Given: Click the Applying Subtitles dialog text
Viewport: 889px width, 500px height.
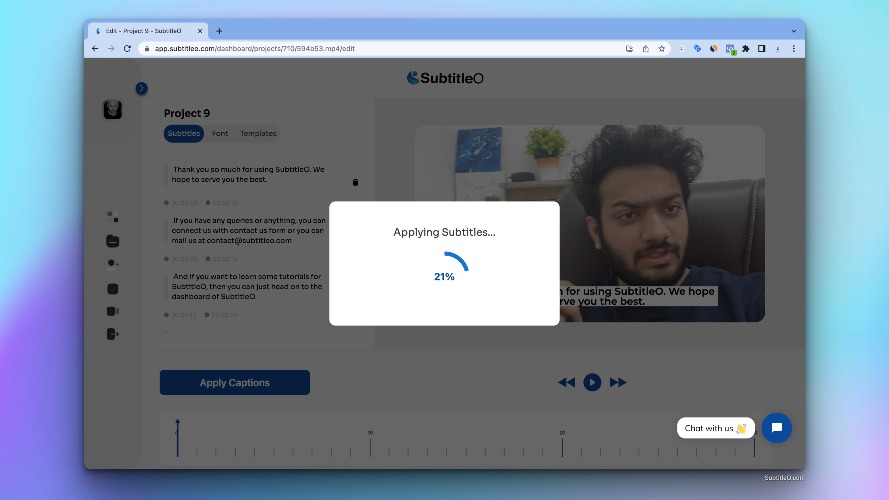Looking at the screenshot, I should click(x=444, y=232).
